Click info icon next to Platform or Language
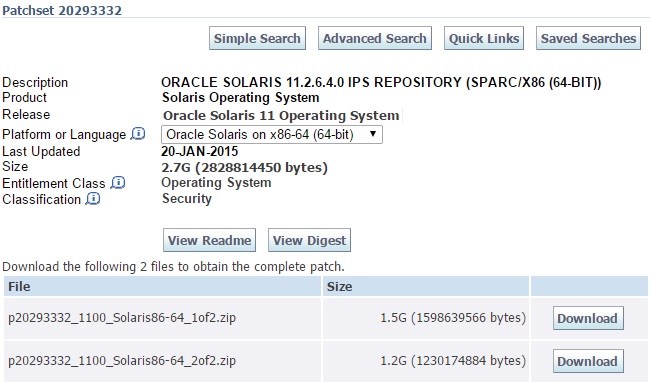This screenshot has width=650, height=382. point(138,134)
